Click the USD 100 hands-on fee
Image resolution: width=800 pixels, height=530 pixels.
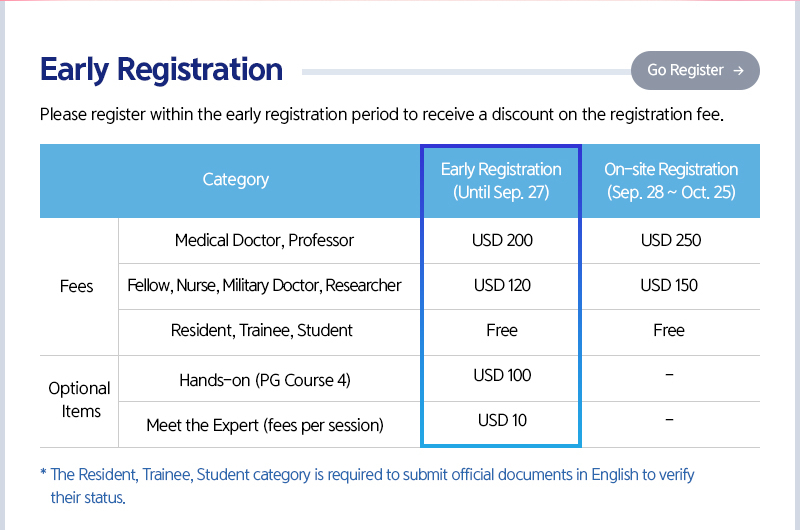[x=502, y=376]
